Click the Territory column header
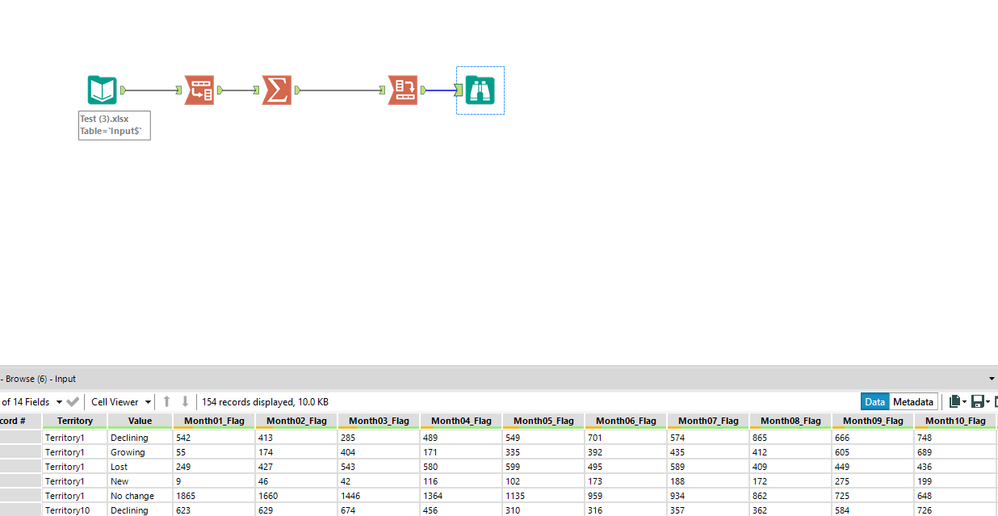This screenshot has width=998, height=516. coord(74,421)
